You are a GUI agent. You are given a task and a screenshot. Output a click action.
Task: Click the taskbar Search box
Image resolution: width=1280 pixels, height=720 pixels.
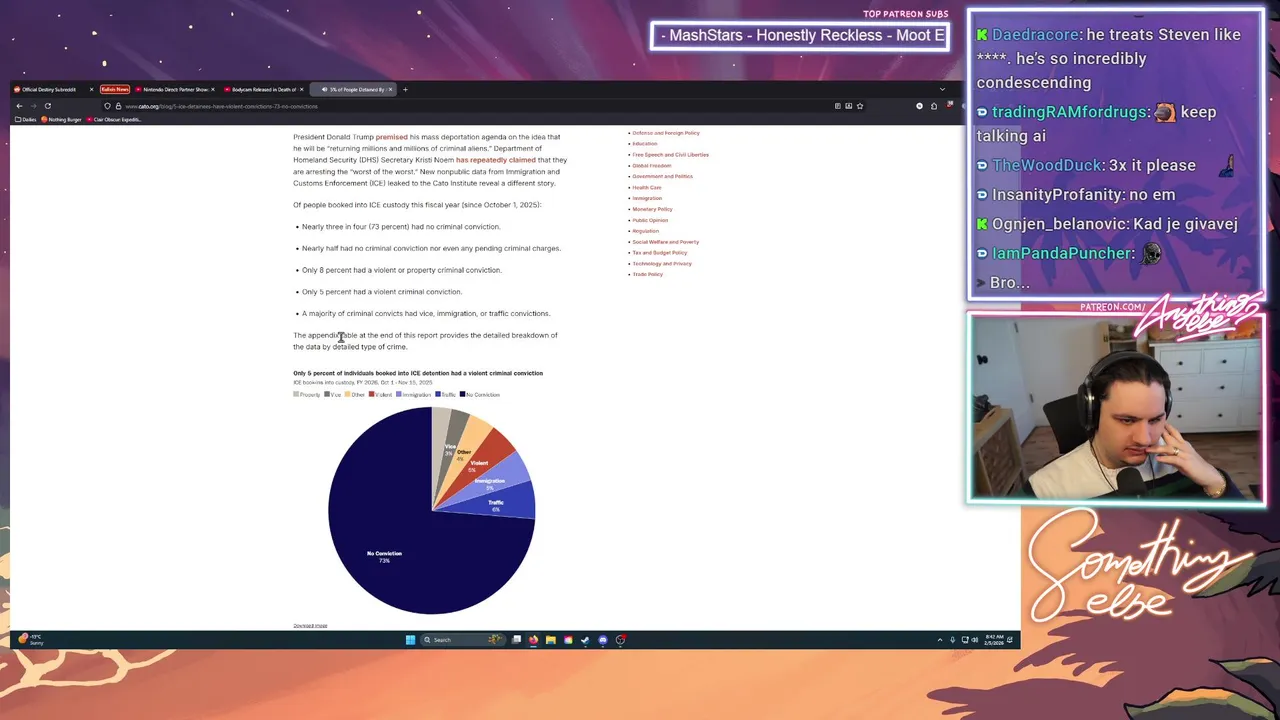pyautogui.click(x=462, y=640)
